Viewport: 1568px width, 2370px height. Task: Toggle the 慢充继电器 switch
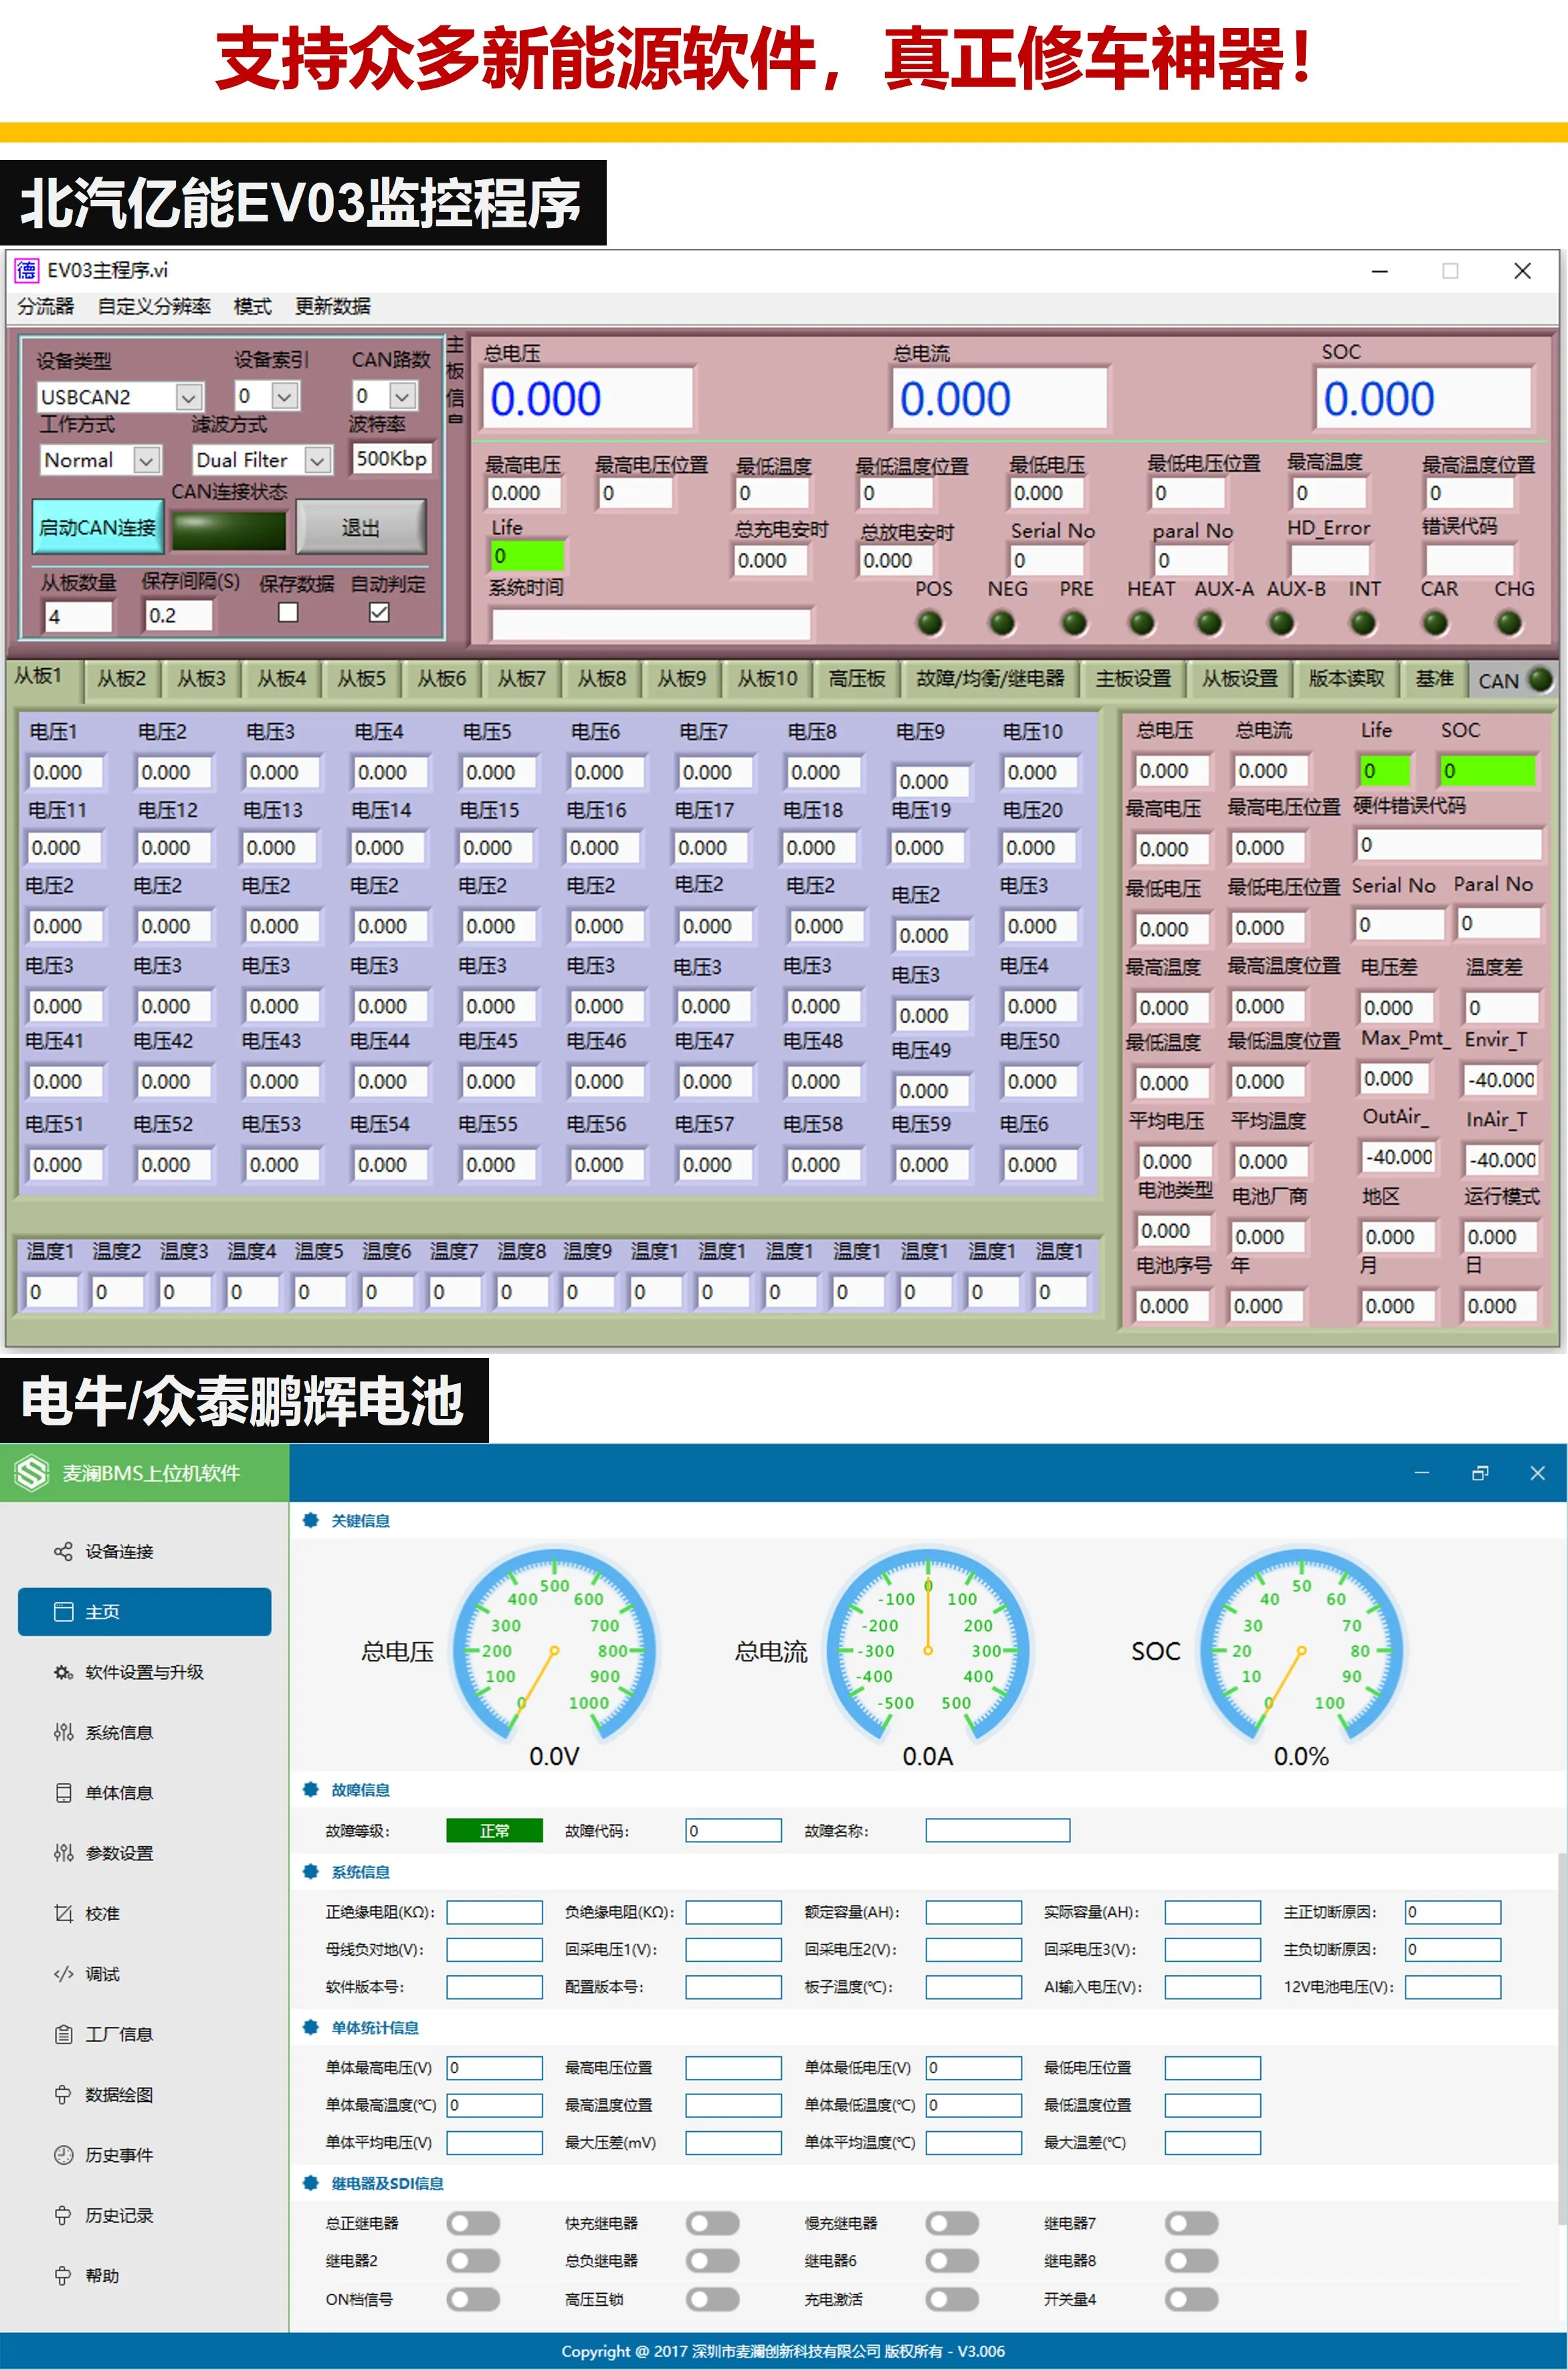[952, 2223]
